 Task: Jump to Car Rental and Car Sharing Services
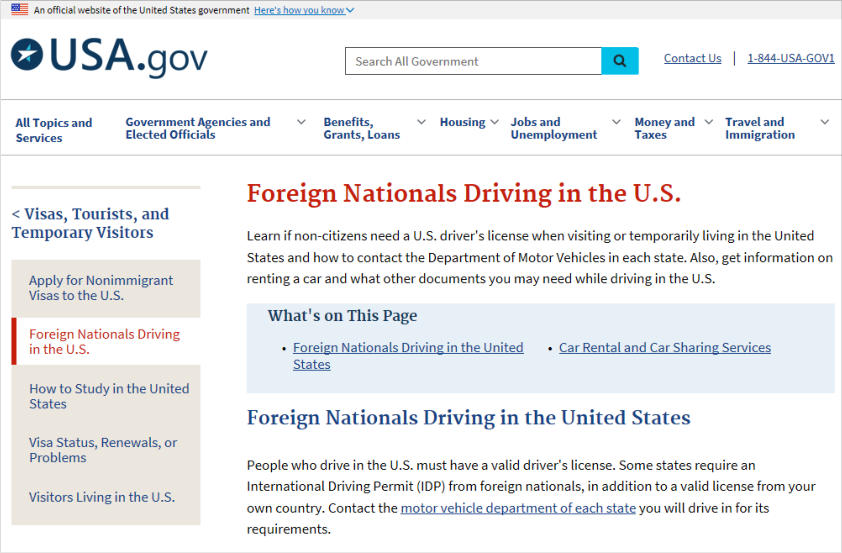(x=664, y=347)
